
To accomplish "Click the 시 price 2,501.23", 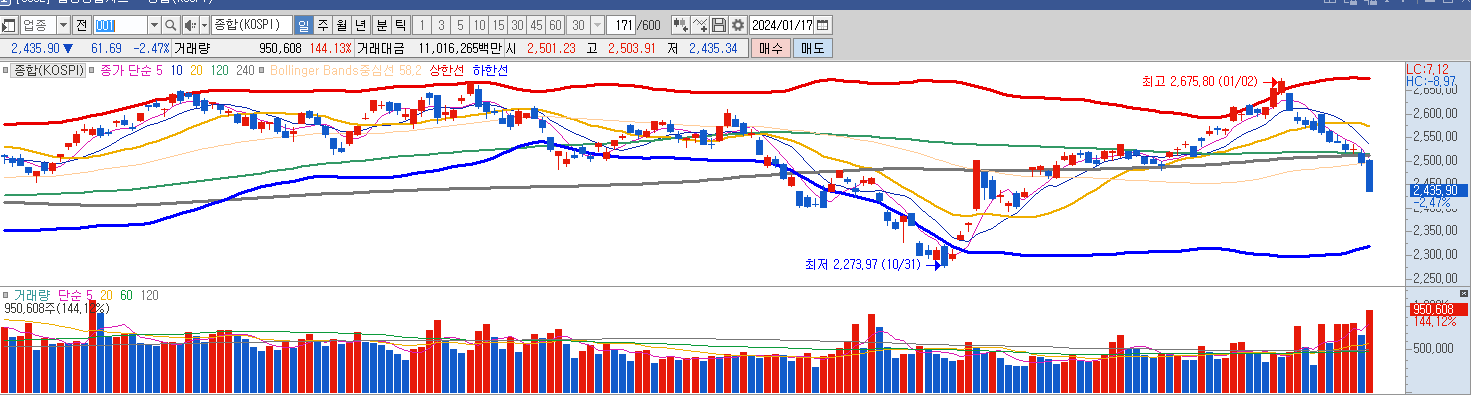I will pyautogui.click(x=552, y=48).
